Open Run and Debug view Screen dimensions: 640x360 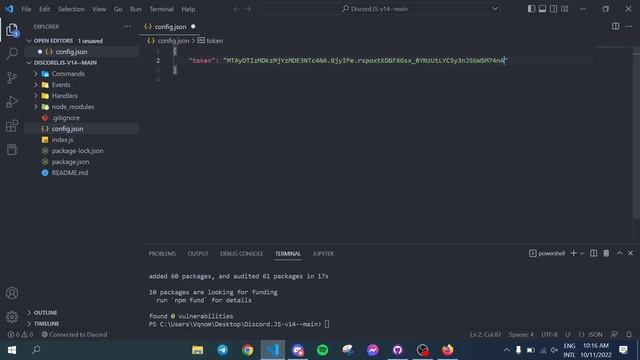pyautogui.click(x=12, y=101)
